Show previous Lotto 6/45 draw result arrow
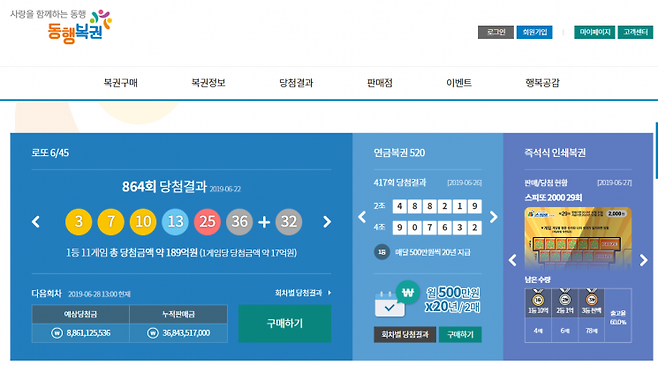 pos(36,222)
